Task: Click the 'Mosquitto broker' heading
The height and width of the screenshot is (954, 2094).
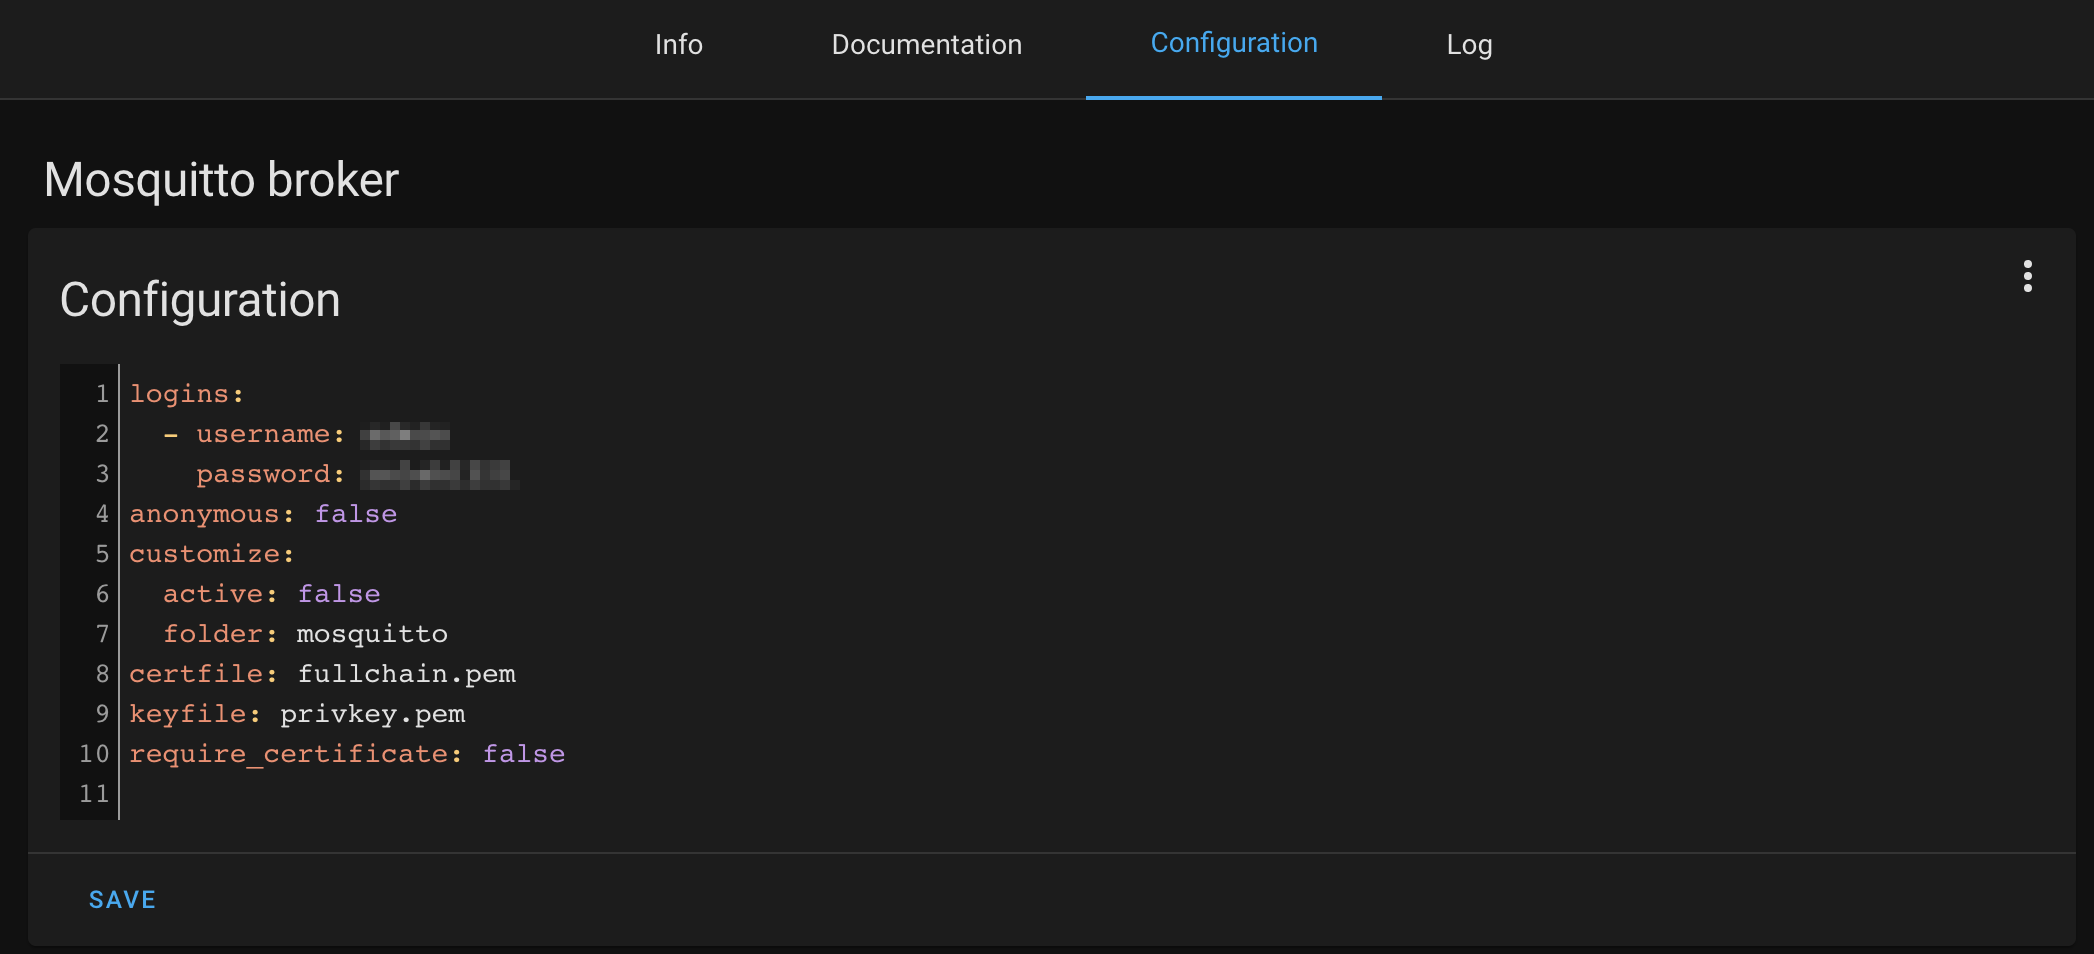Action: pos(222,181)
